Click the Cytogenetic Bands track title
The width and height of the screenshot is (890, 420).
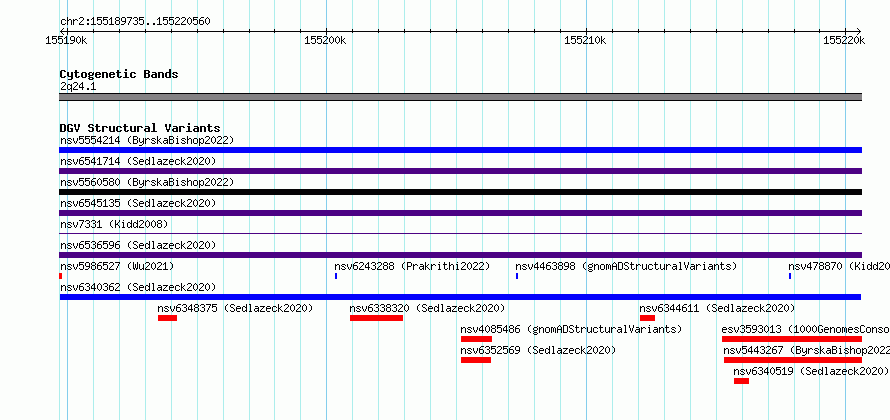click(x=119, y=74)
